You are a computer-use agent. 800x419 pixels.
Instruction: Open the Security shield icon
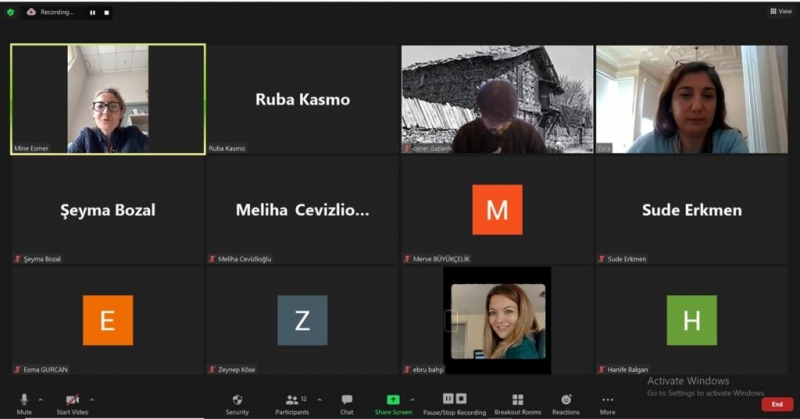[x=237, y=399]
